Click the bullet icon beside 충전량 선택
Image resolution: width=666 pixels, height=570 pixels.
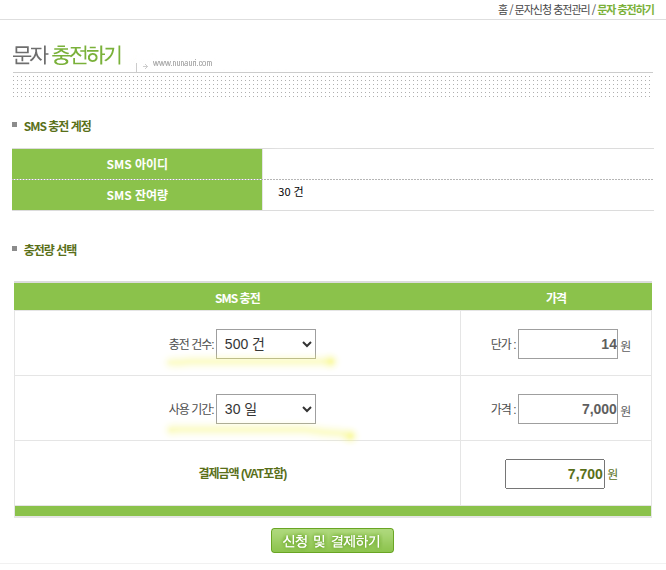pos(15,248)
